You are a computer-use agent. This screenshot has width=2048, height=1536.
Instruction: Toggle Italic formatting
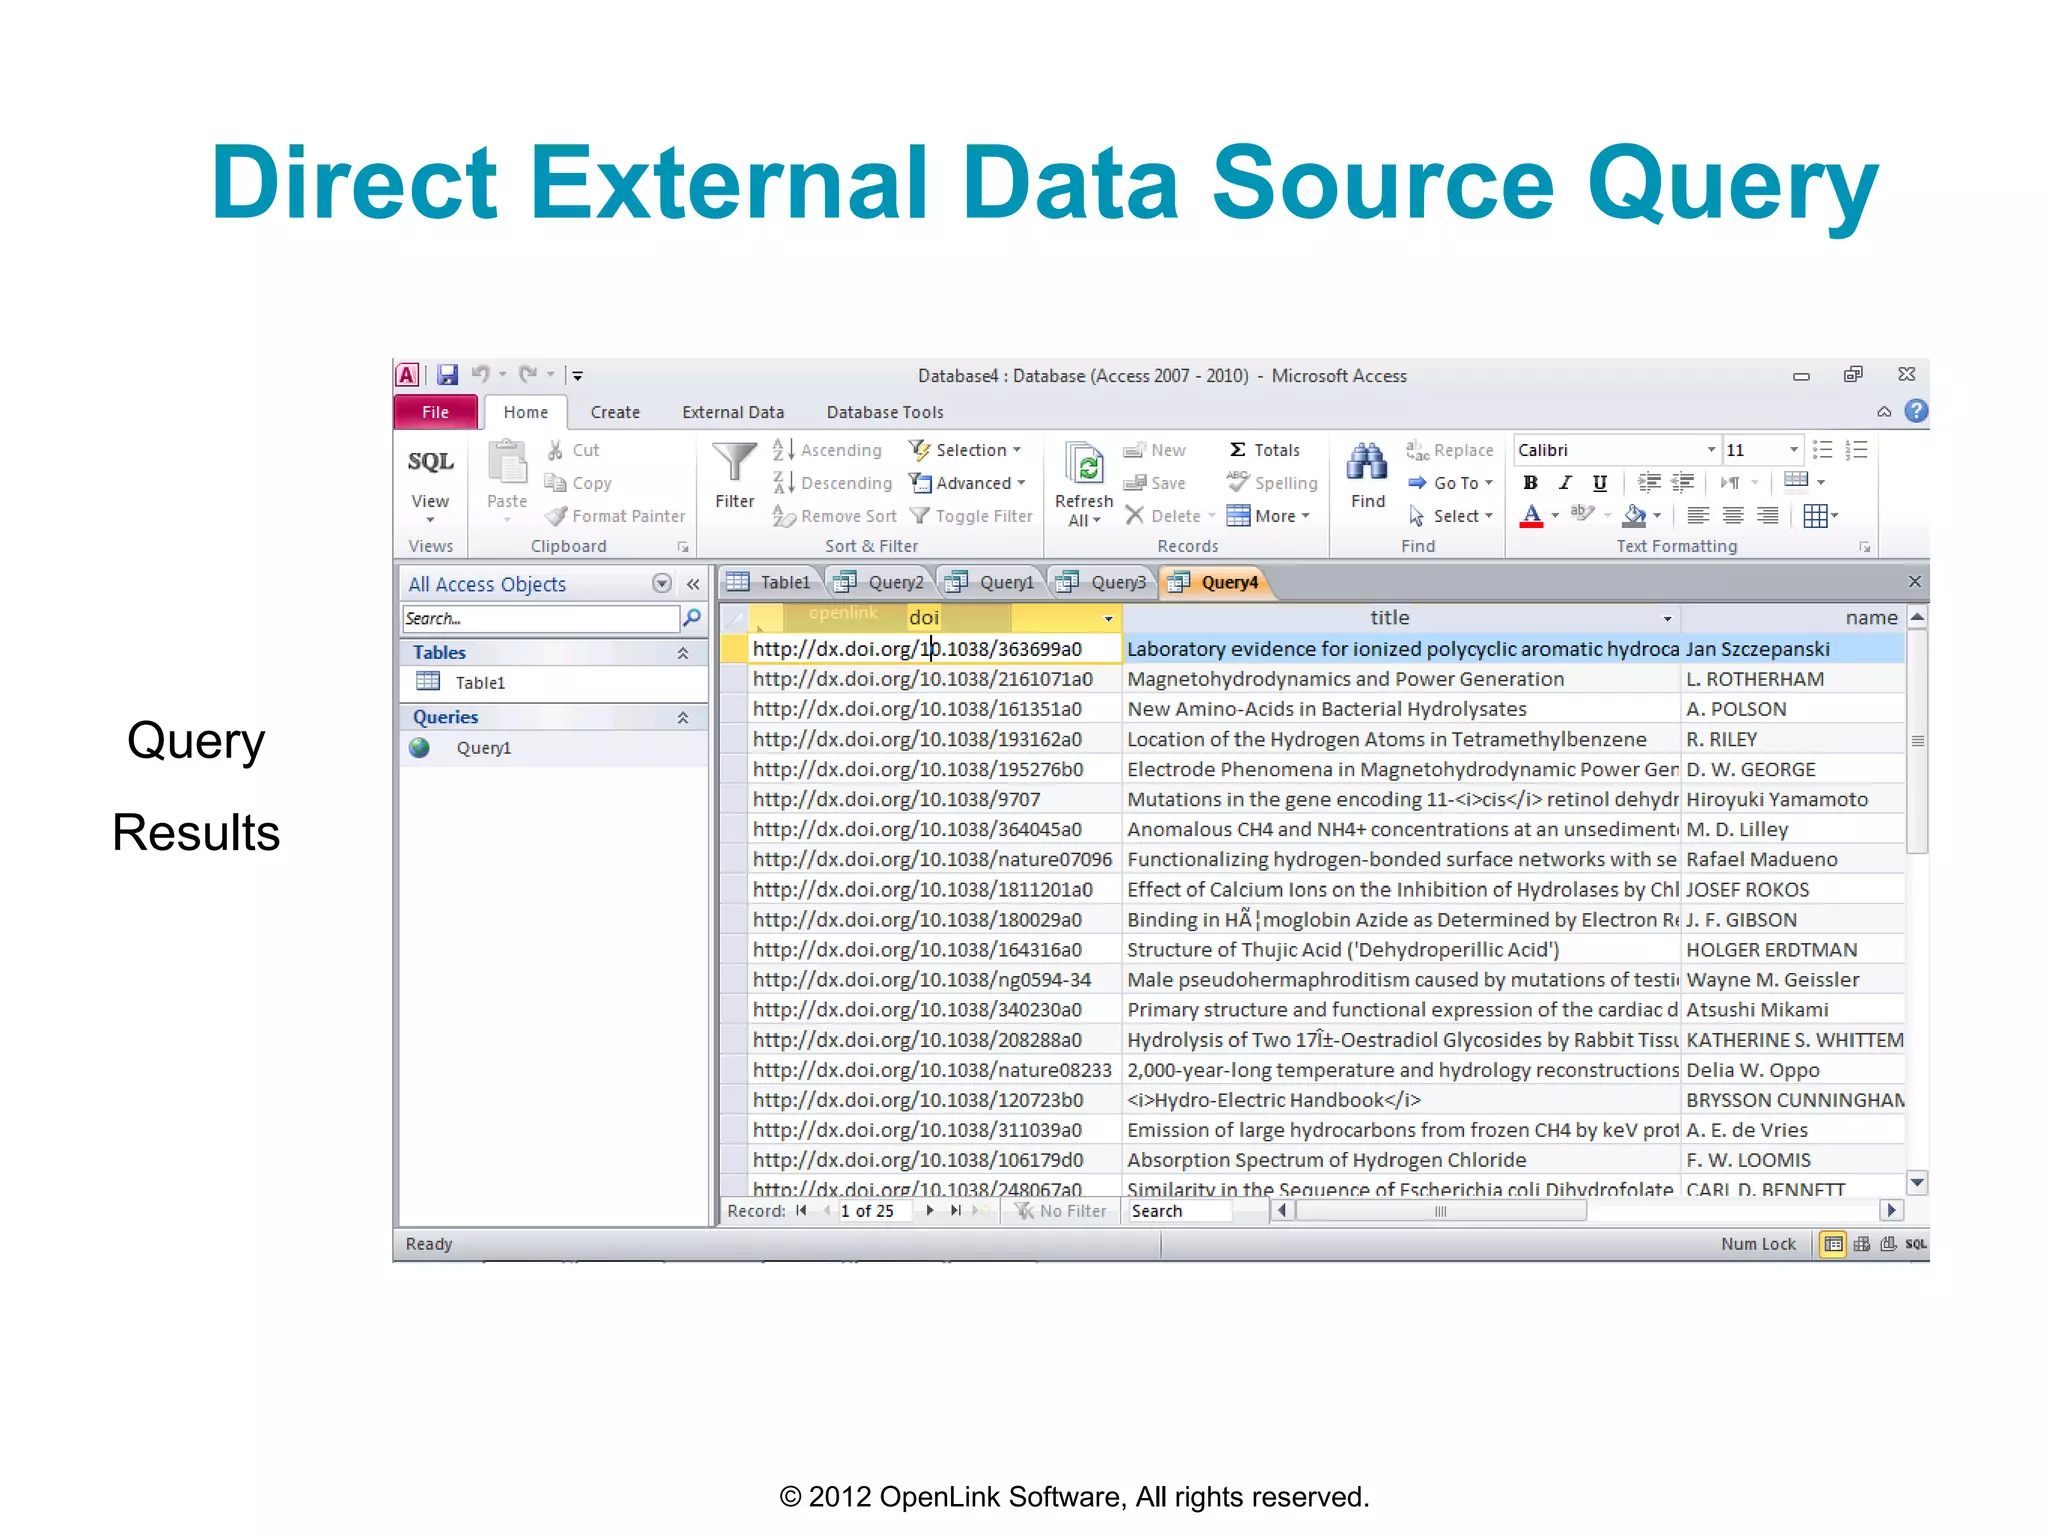[1565, 483]
